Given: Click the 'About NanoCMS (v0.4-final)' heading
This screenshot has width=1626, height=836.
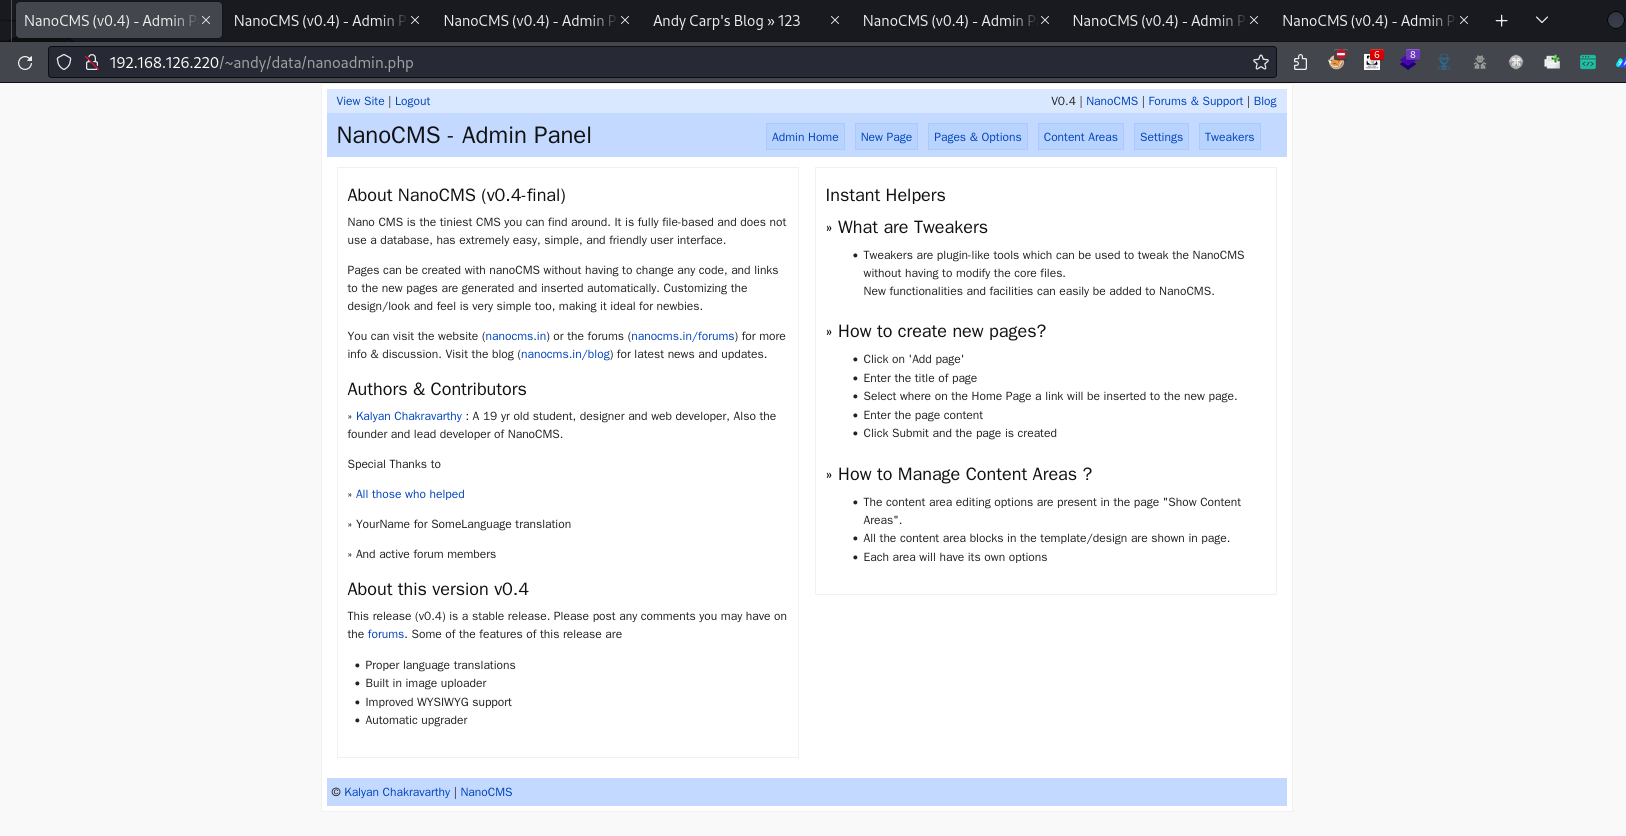Looking at the screenshot, I should click(x=456, y=195).
